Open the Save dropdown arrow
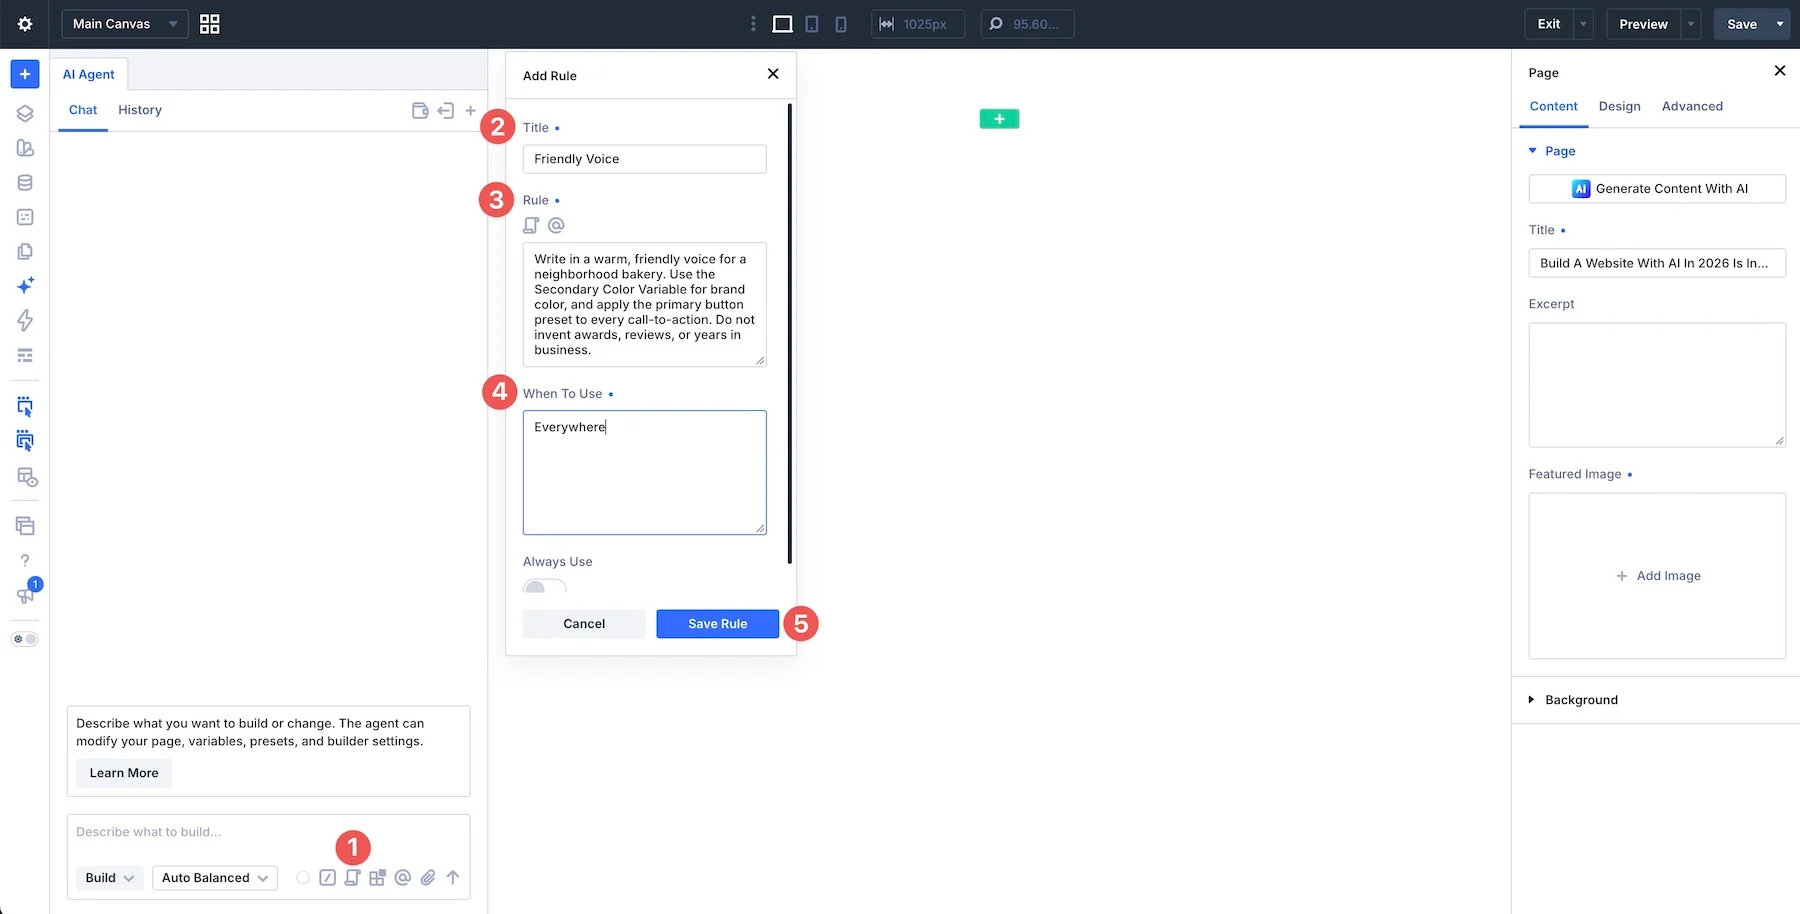Viewport: 1800px width, 914px height. coord(1780,24)
